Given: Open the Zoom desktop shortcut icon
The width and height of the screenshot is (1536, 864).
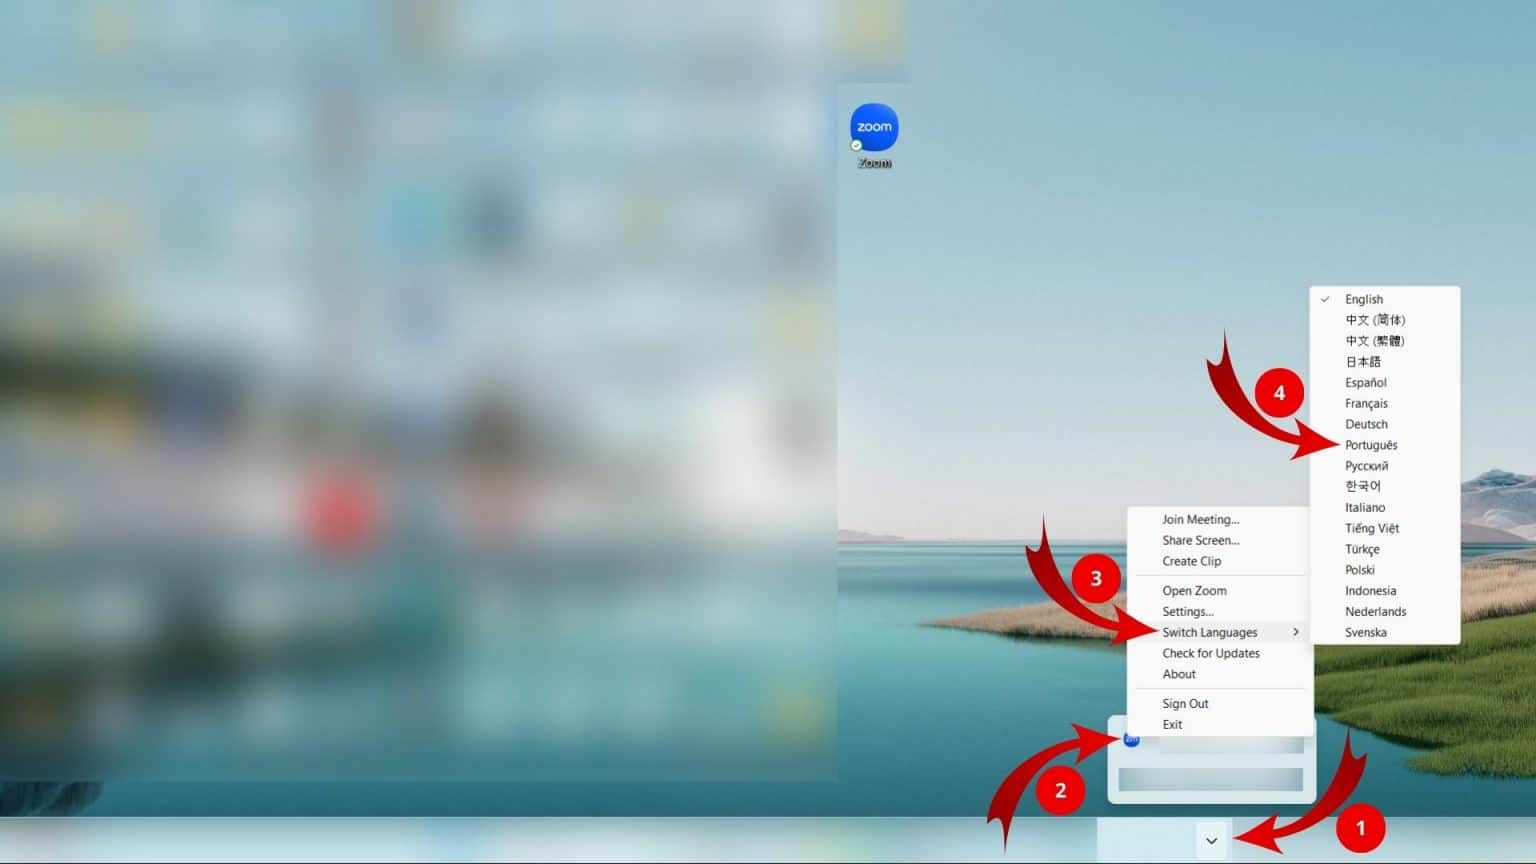Looking at the screenshot, I should click(x=874, y=130).
